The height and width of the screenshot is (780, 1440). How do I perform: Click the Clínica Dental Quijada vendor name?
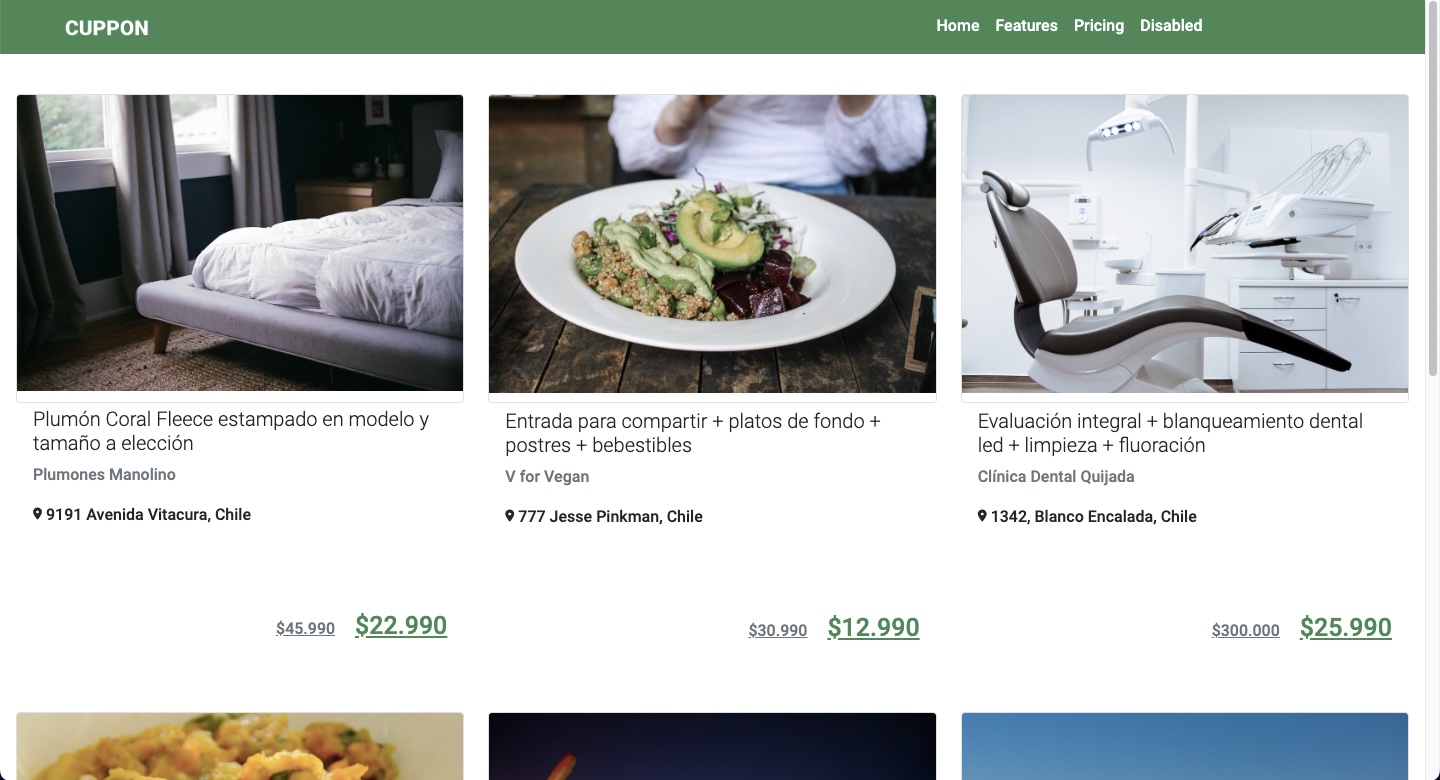click(x=1056, y=477)
